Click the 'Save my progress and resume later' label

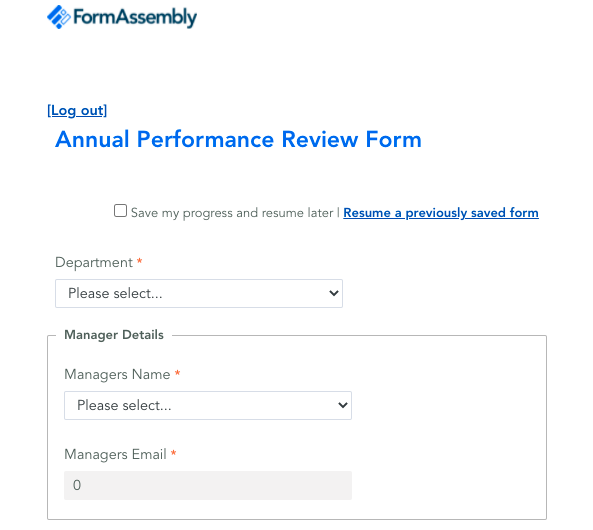232,213
